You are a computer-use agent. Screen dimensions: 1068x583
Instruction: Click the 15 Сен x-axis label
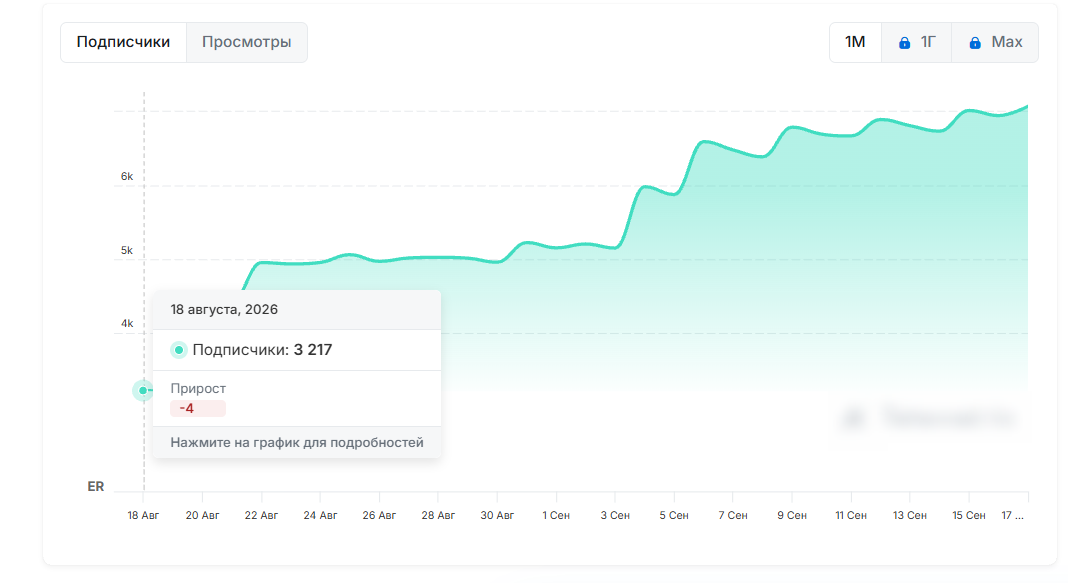(969, 516)
